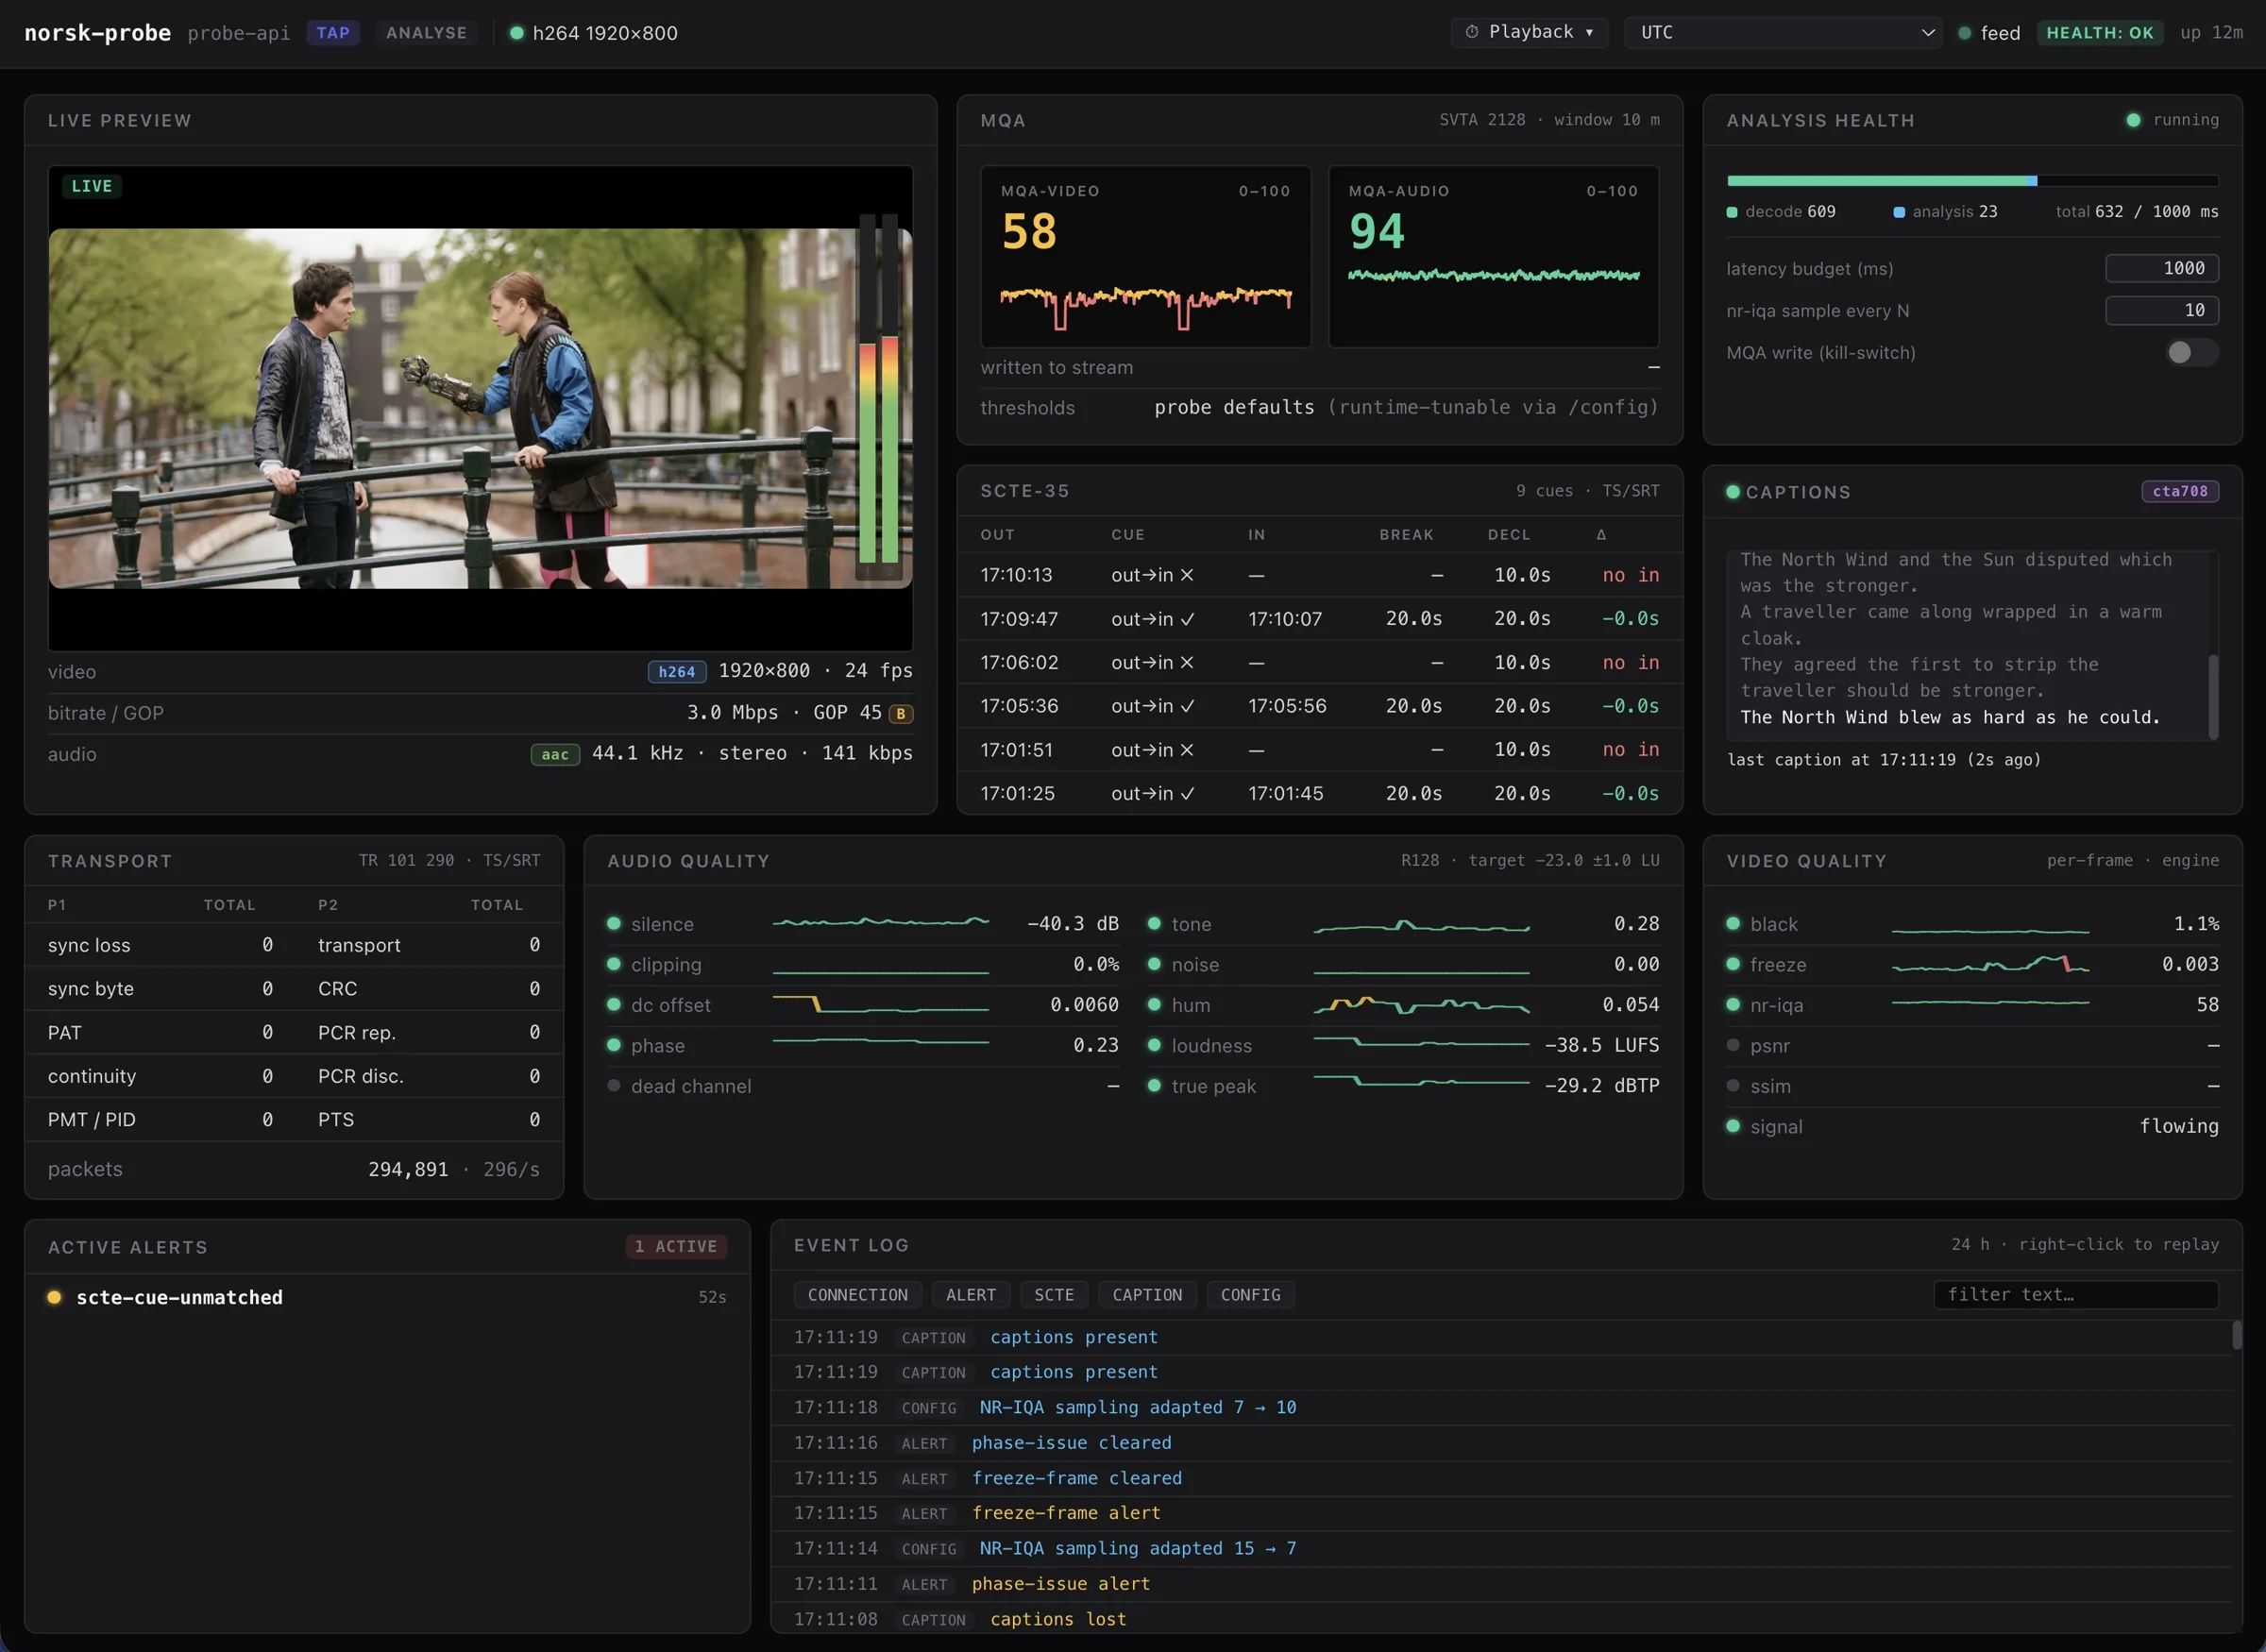This screenshot has width=2266, height=1652.
Task: Click the MQA-VIDEO score card
Action: pyautogui.click(x=1146, y=257)
